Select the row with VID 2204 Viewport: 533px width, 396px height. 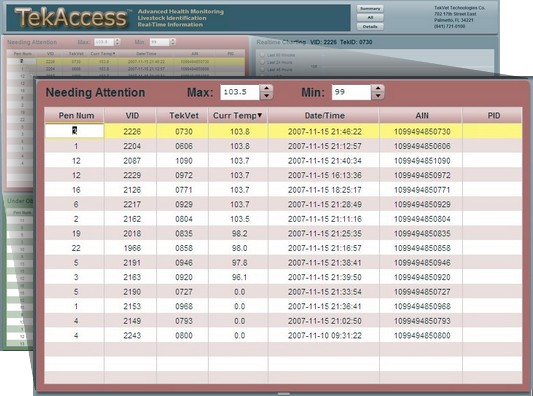(x=283, y=146)
